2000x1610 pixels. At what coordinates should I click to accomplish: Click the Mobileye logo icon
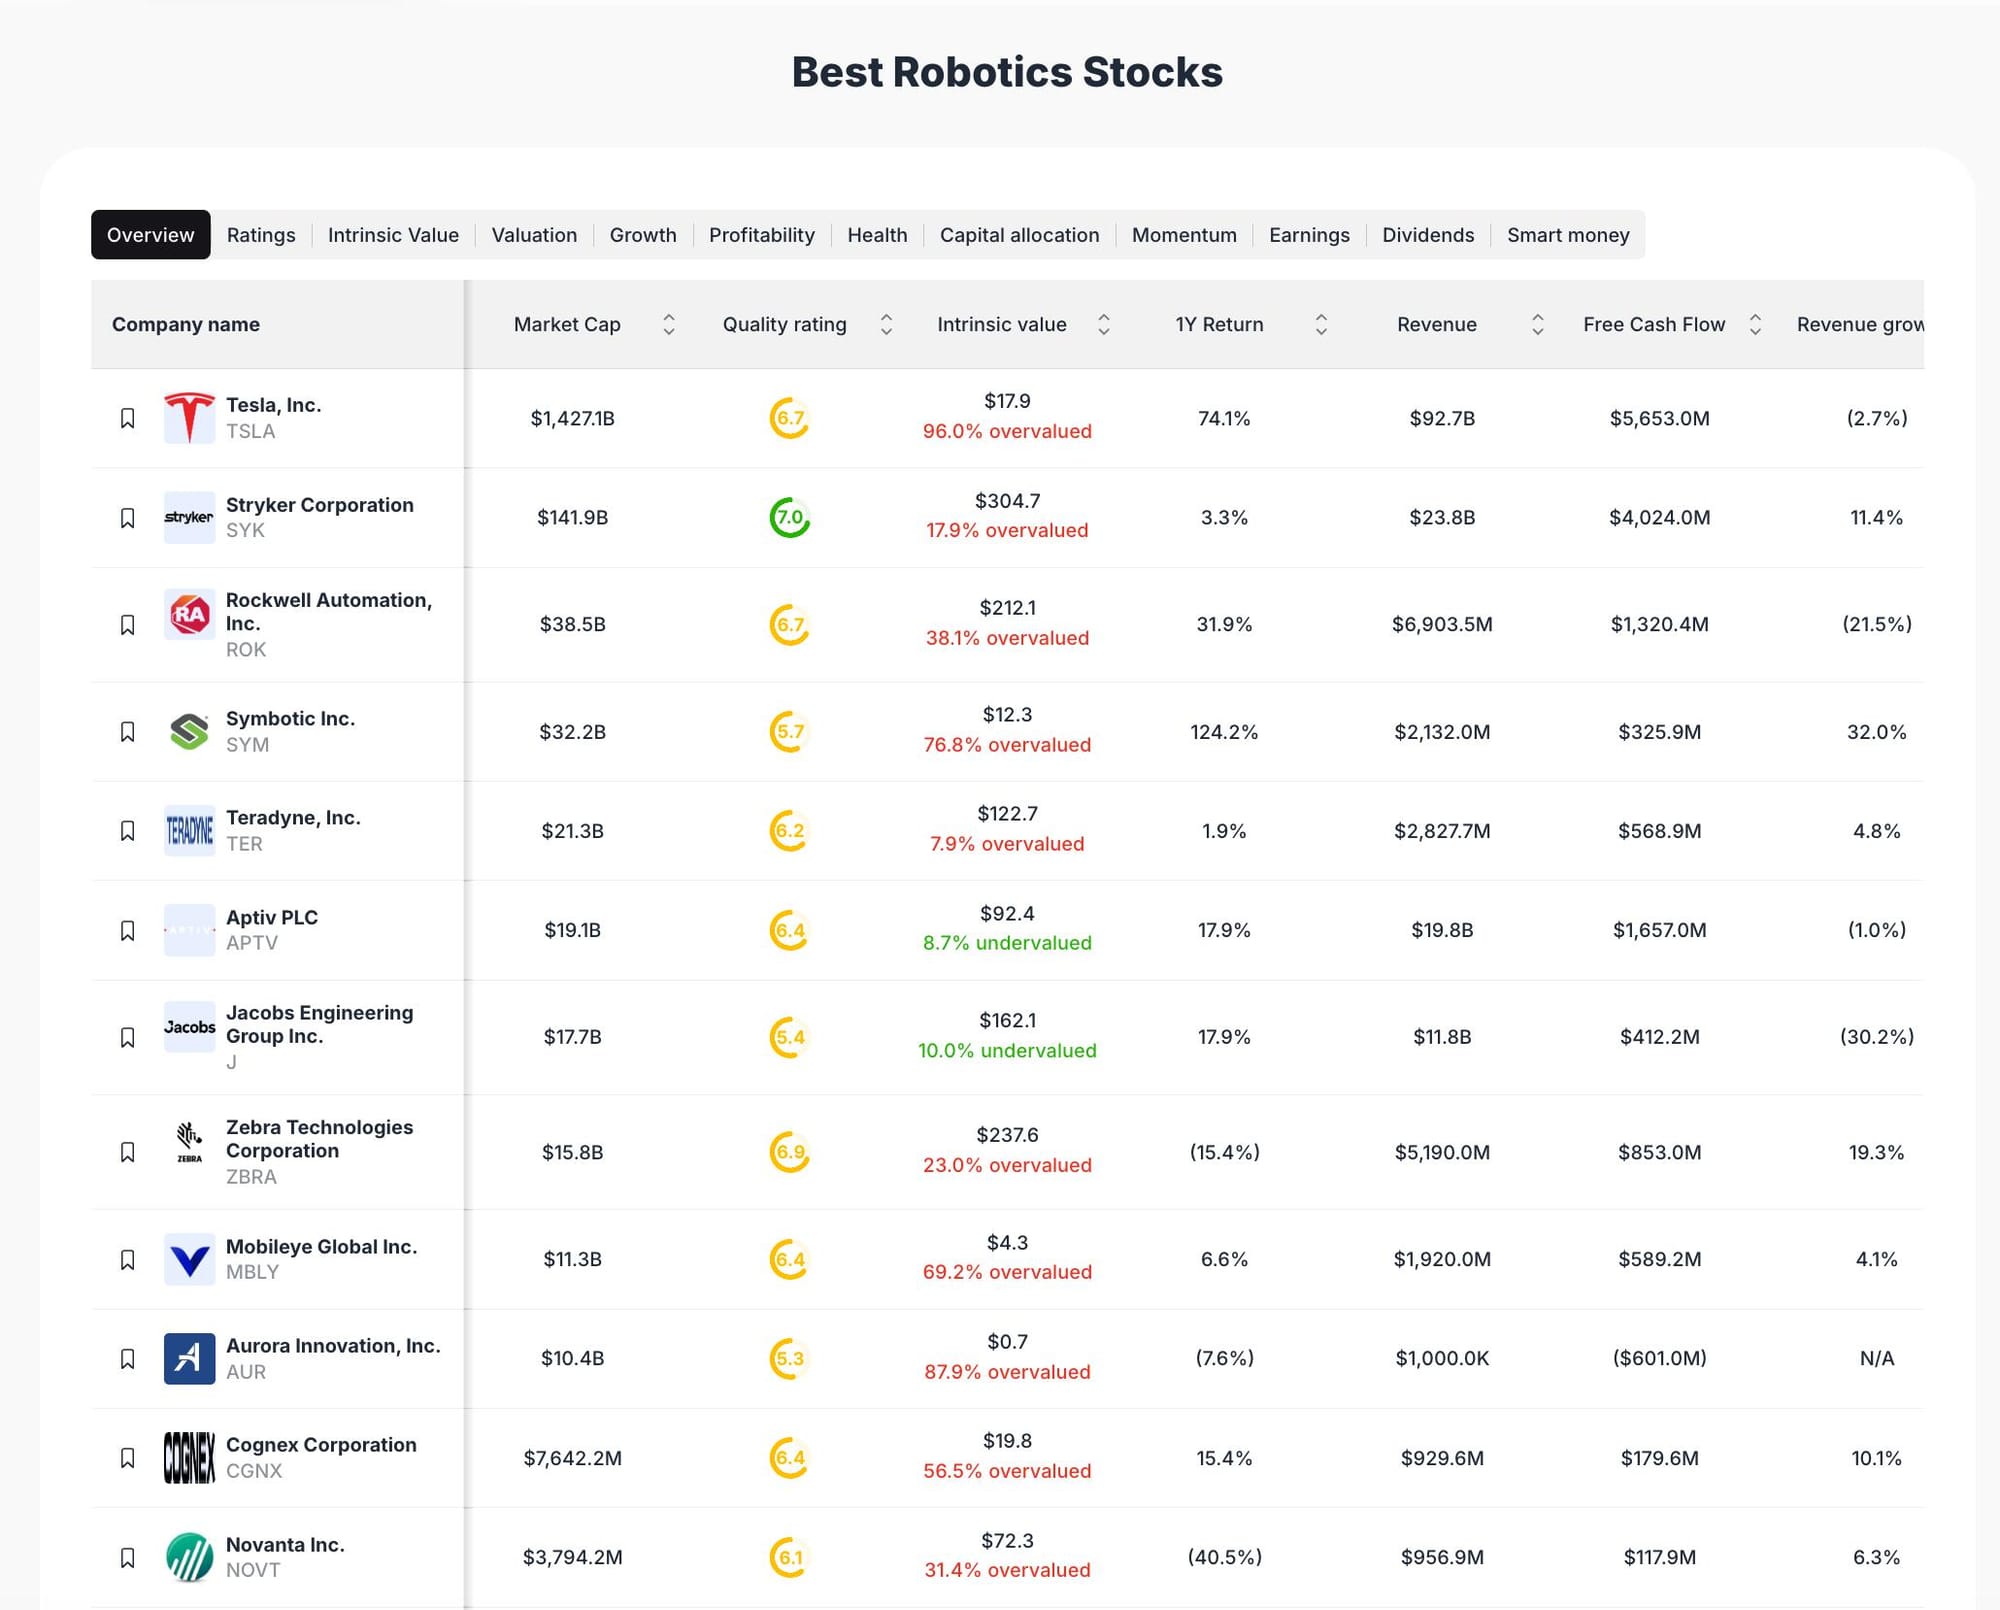coord(189,1258)
